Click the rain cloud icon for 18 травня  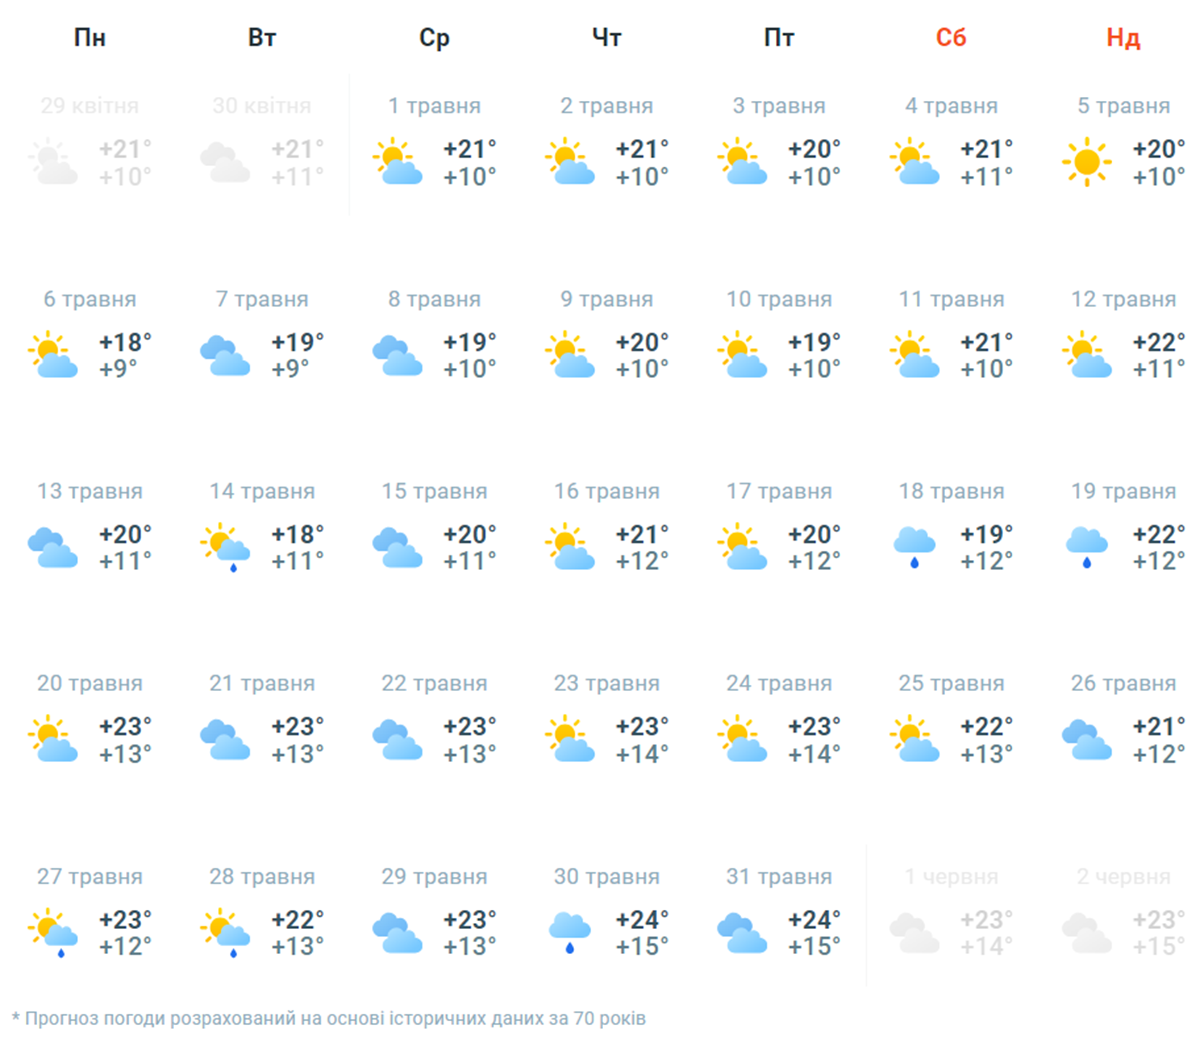click(914, 547)
